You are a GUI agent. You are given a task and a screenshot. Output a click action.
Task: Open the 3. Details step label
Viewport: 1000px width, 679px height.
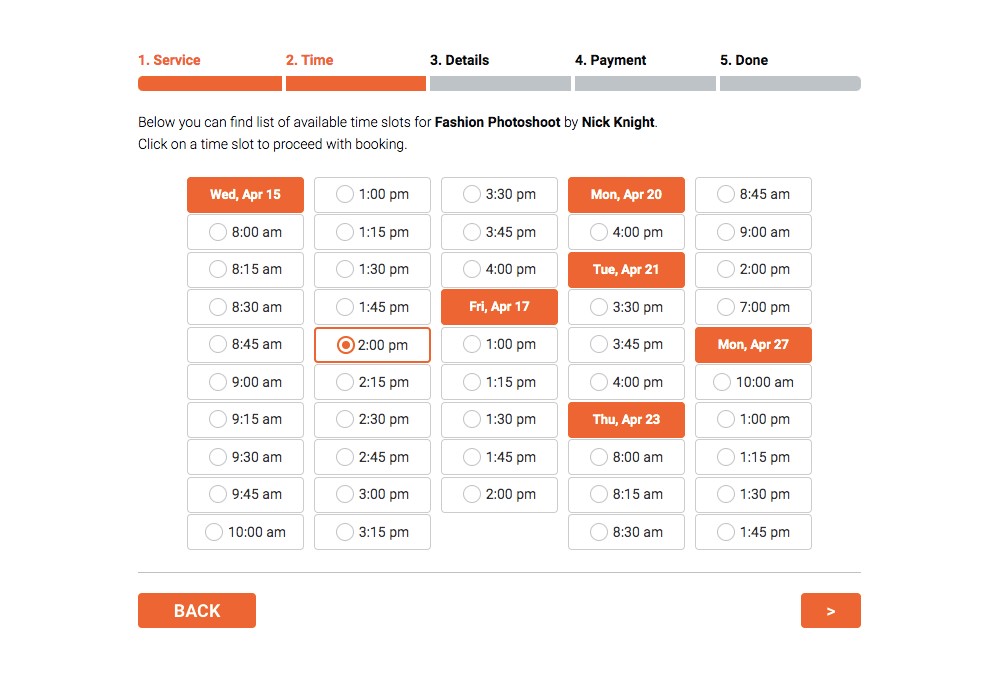[x=459, y=60]
